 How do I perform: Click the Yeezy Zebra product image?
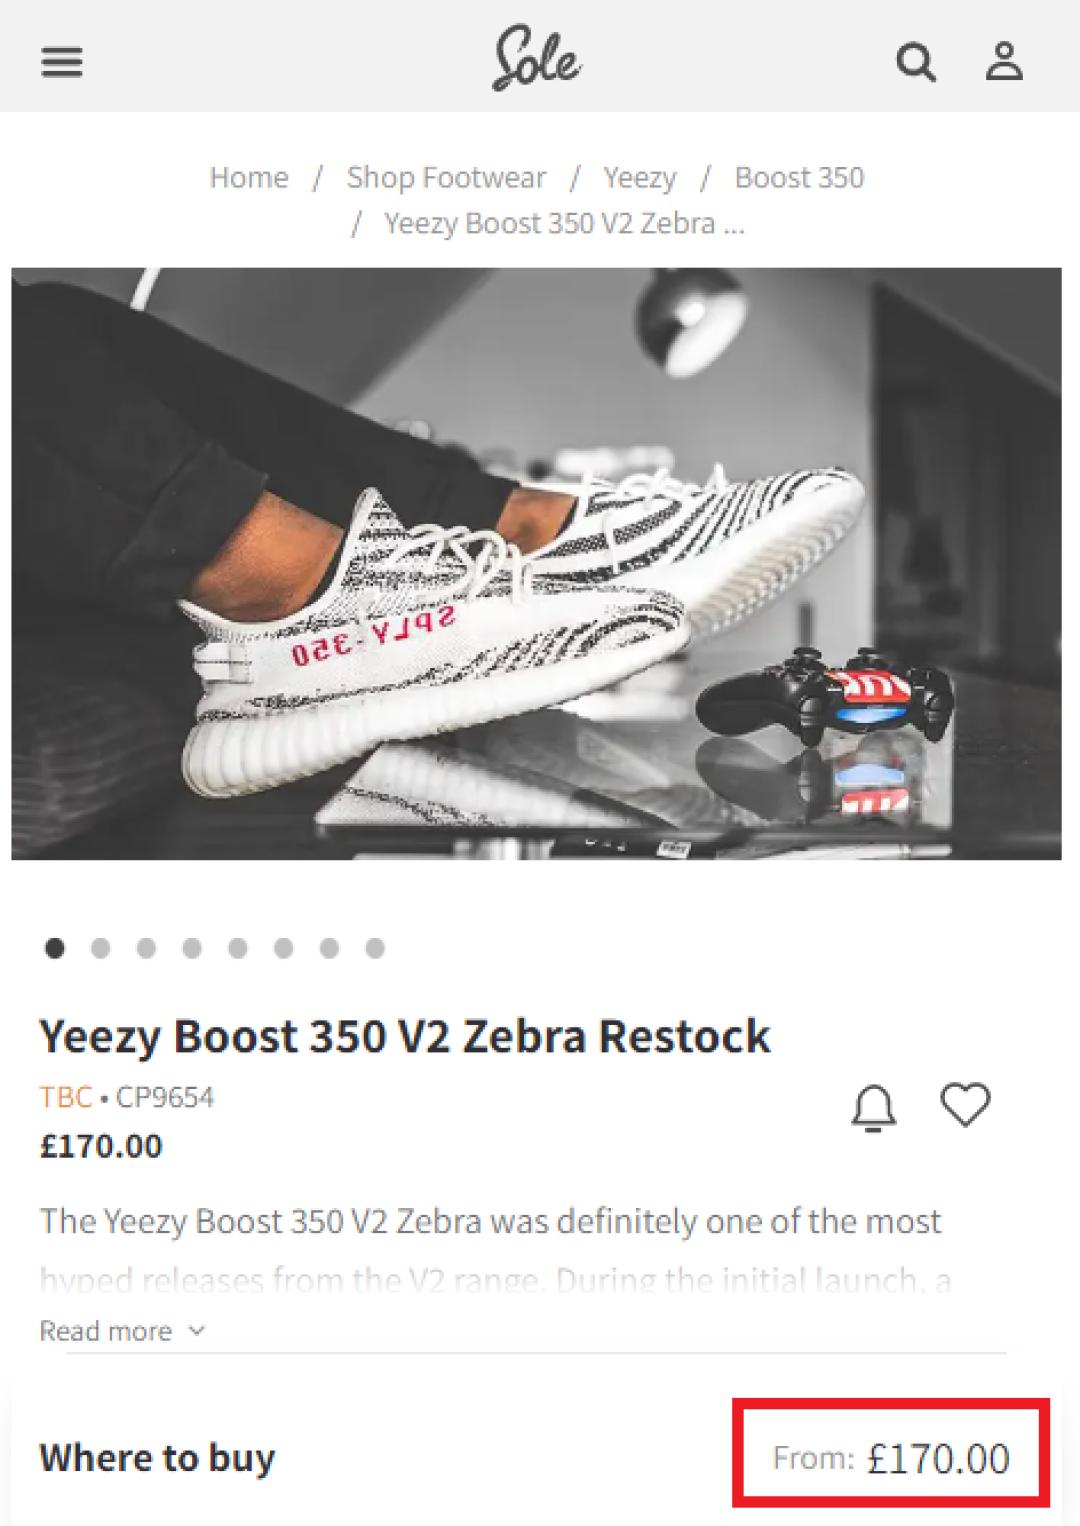(x=536, y=563)
